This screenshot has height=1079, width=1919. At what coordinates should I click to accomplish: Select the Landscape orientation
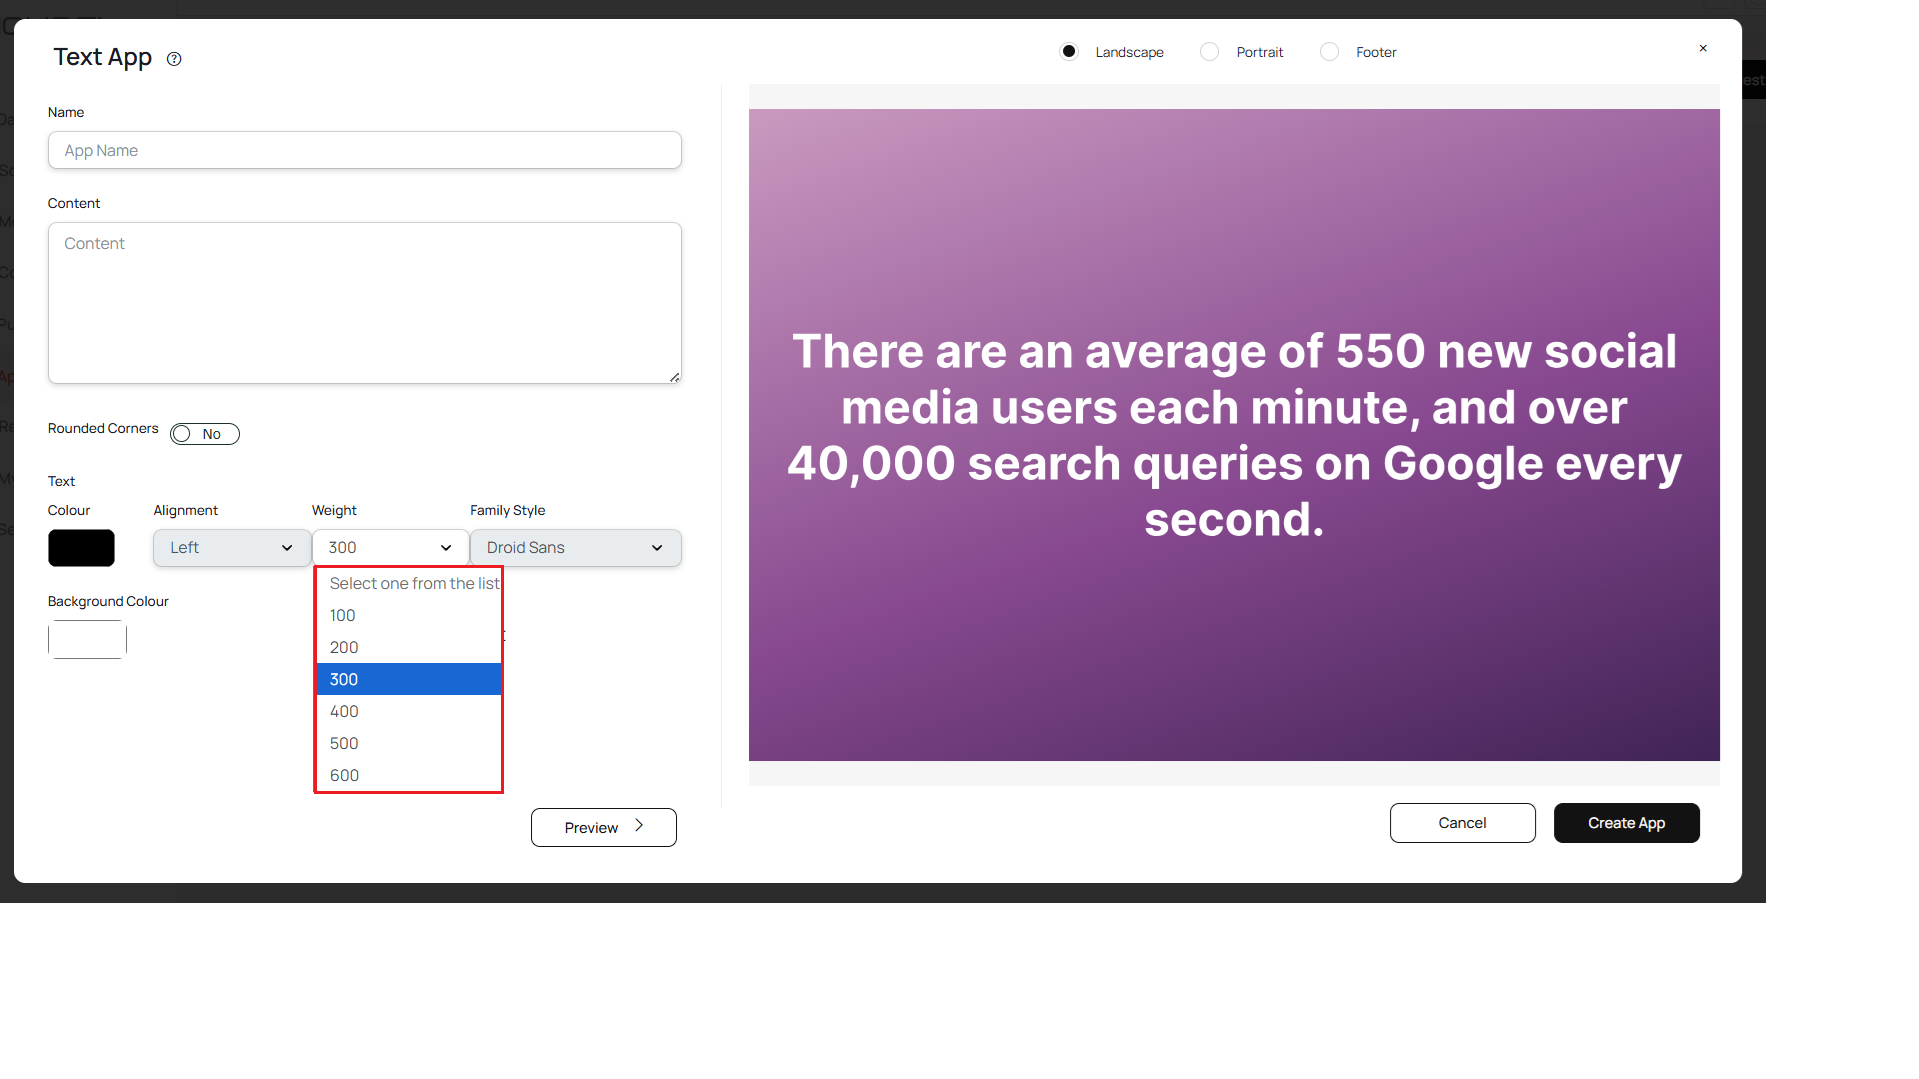1068,51
